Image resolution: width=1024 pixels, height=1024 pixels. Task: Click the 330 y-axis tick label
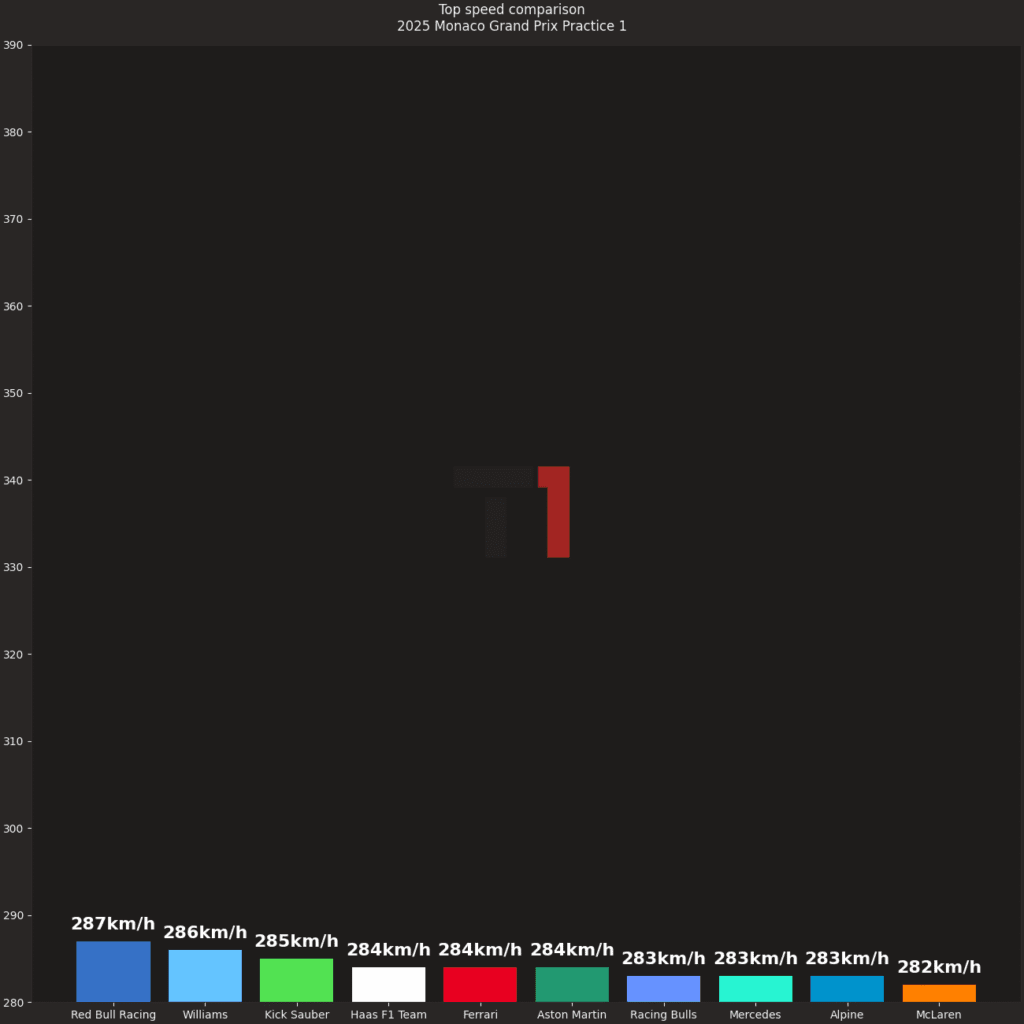[x=13, y=568]
